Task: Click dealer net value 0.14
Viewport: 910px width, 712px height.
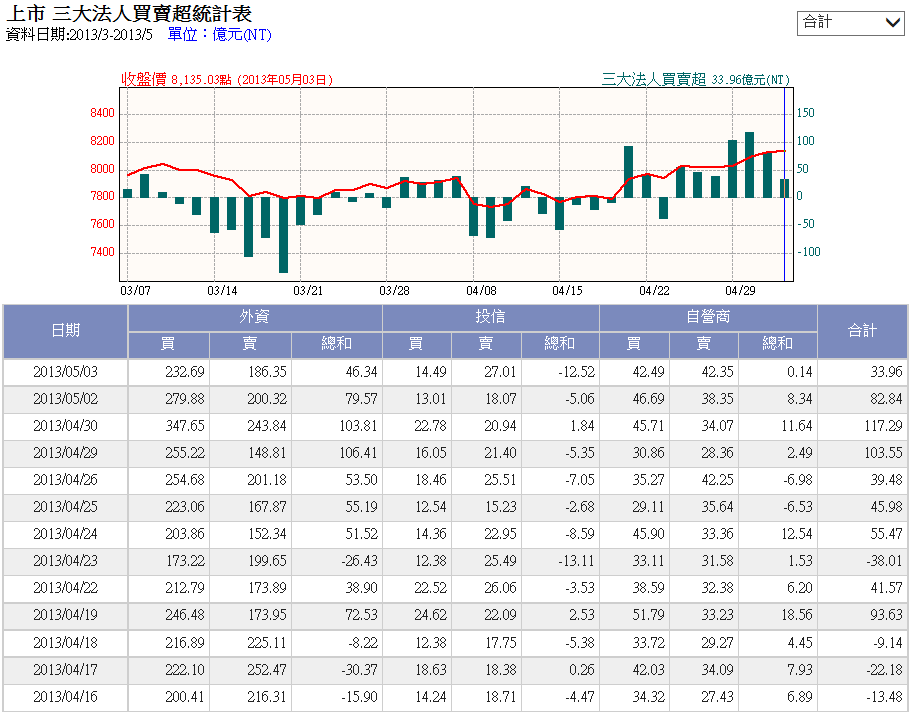Action: pyautogui.click(x=800, y=372)
